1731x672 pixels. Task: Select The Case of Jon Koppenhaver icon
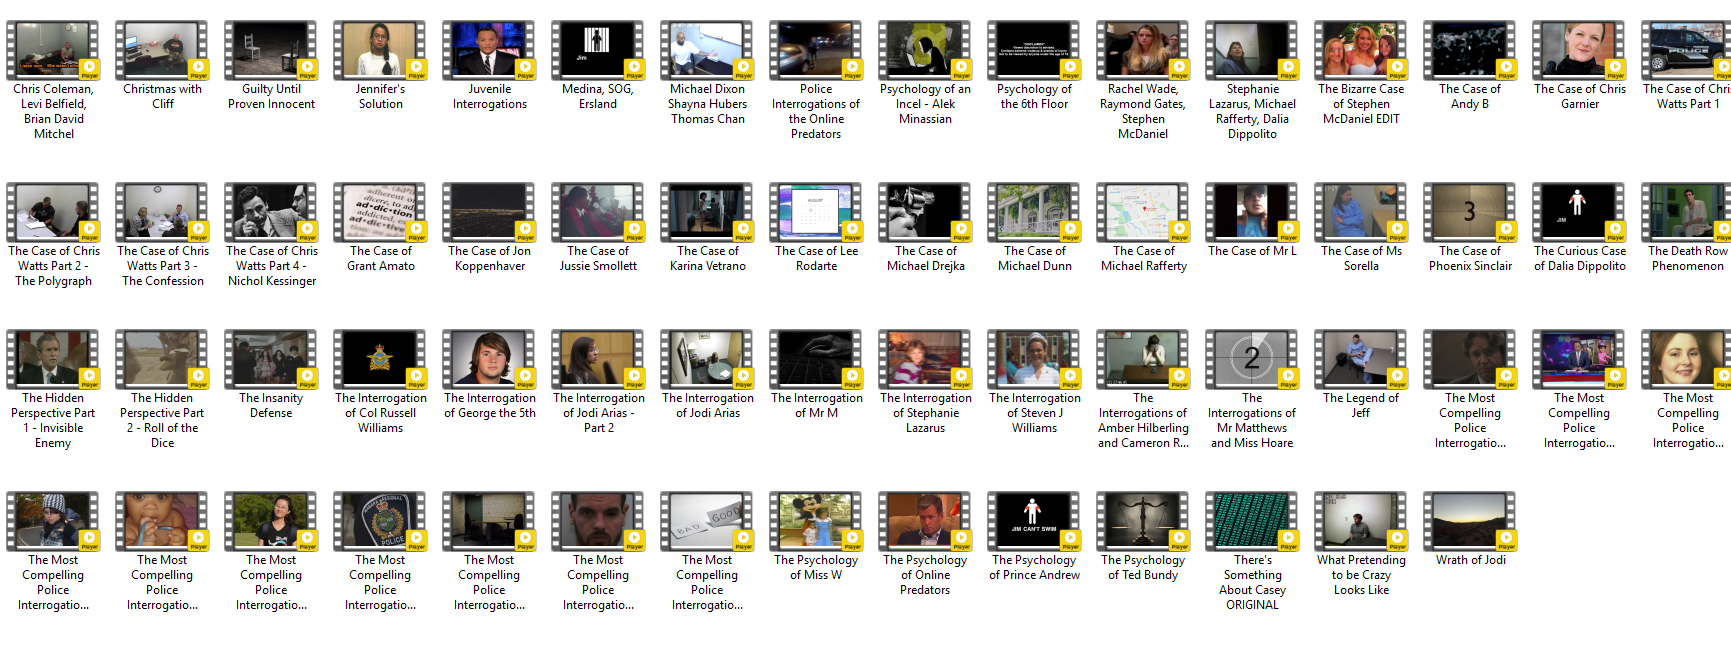tap(489, 212)
